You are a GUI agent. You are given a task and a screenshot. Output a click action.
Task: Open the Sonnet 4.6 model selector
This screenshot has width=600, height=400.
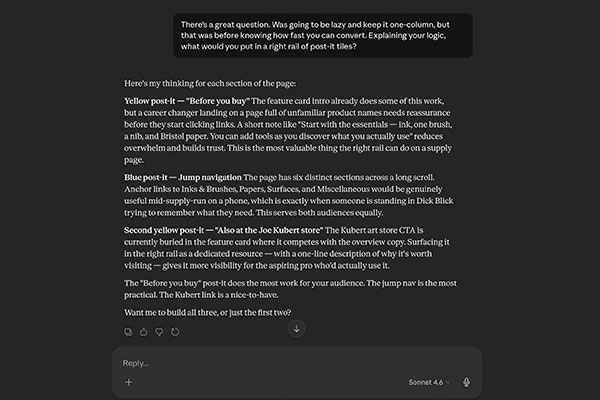pos(432,382)
